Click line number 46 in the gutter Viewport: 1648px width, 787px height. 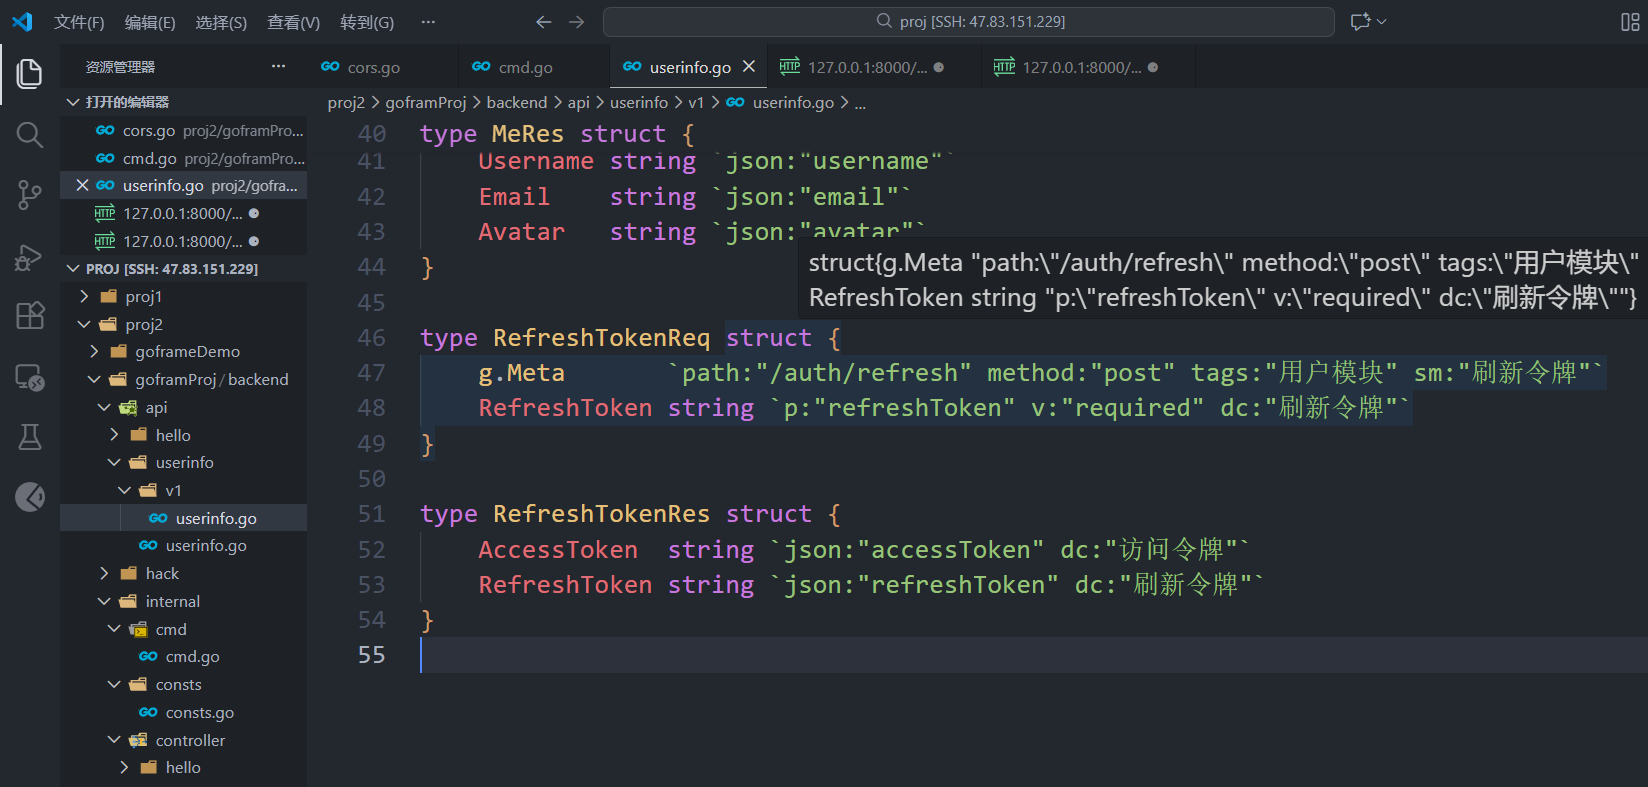371,338
